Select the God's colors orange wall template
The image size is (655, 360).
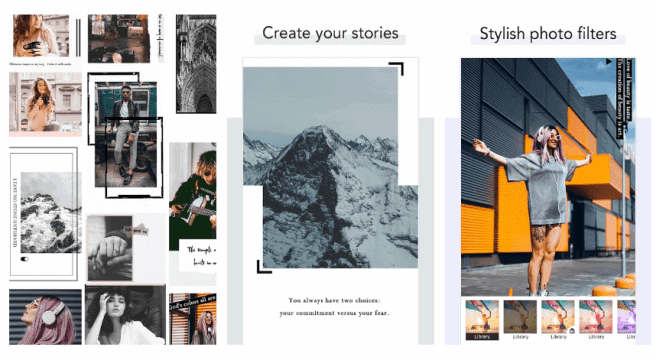click(x=193, y=319)
